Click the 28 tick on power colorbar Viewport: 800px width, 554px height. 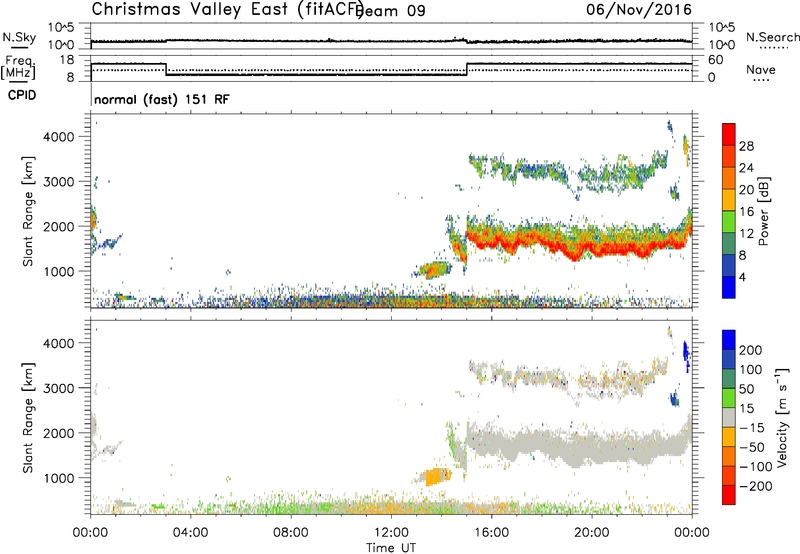(746, 146)
